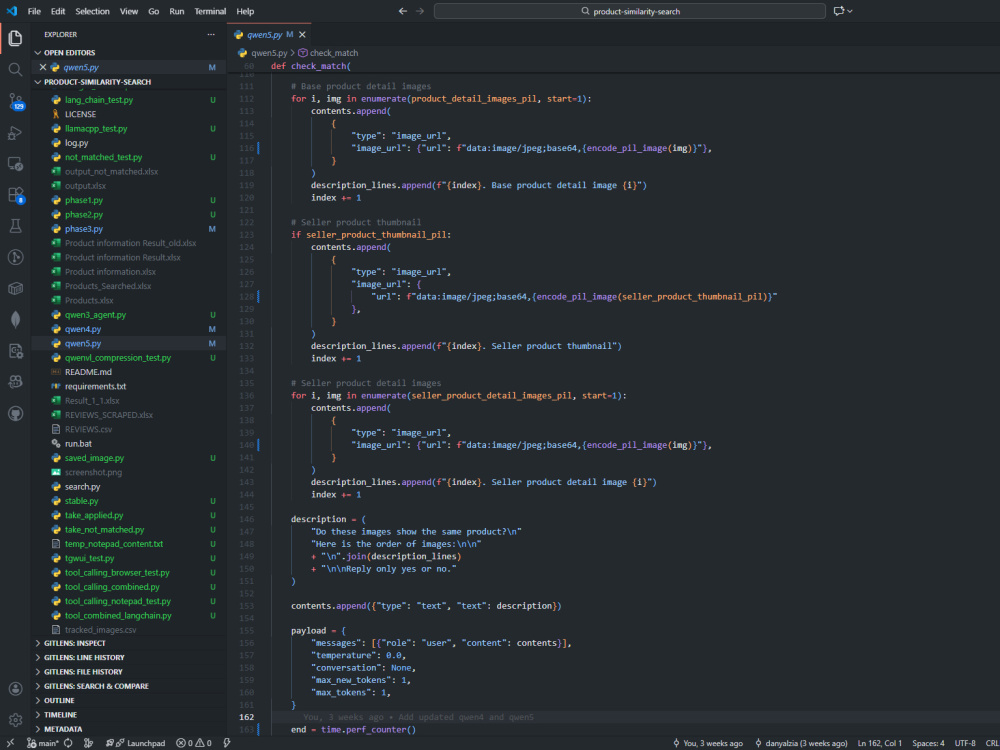Click the lightning icon in status bar
The image size is (1000, 750).
point(226,743)
